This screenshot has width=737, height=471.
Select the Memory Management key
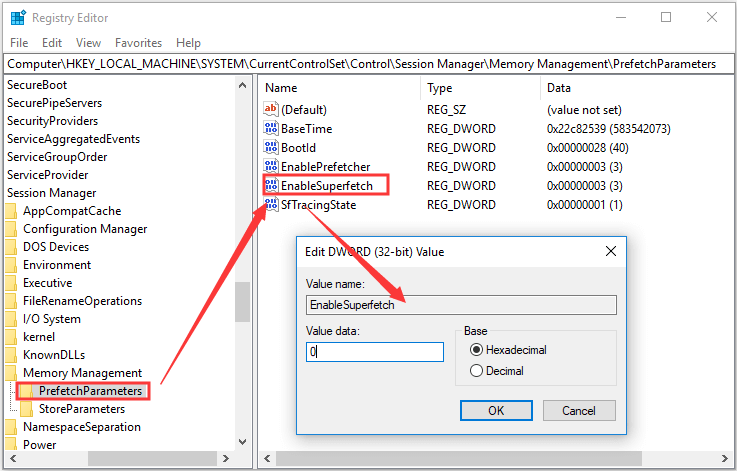82,373
